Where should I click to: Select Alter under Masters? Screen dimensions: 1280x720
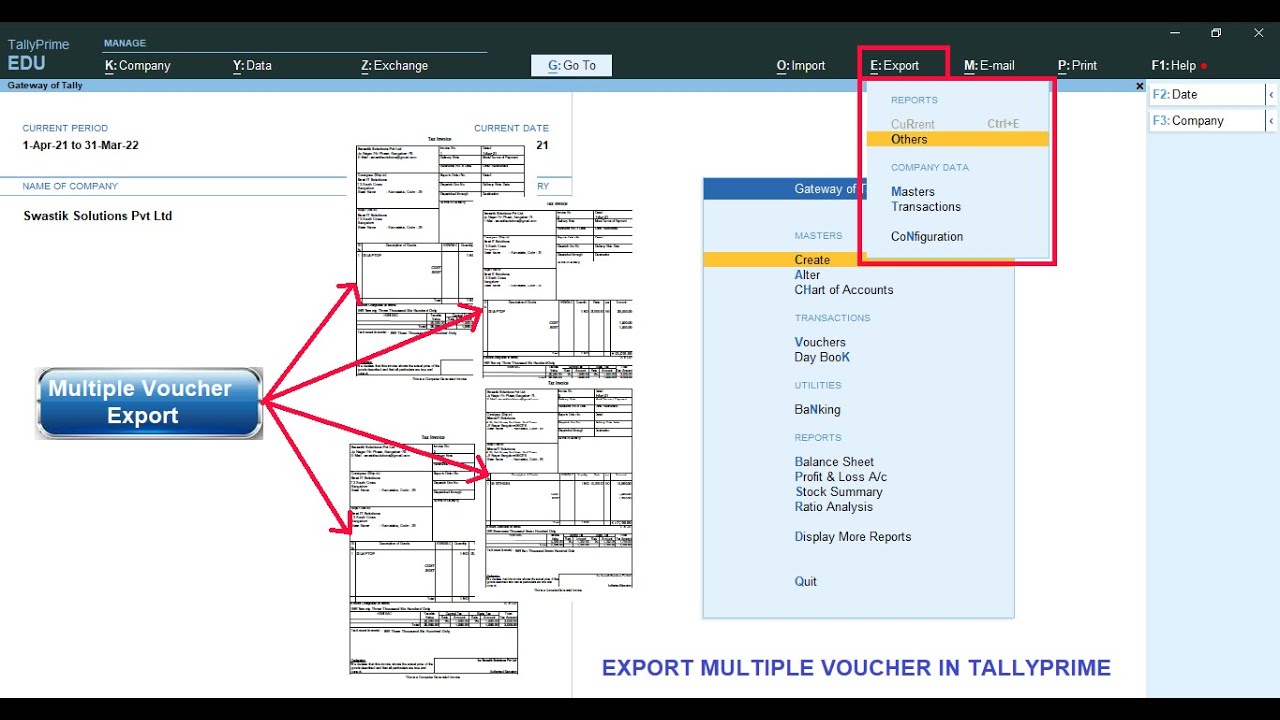click(x=807, y=275)
